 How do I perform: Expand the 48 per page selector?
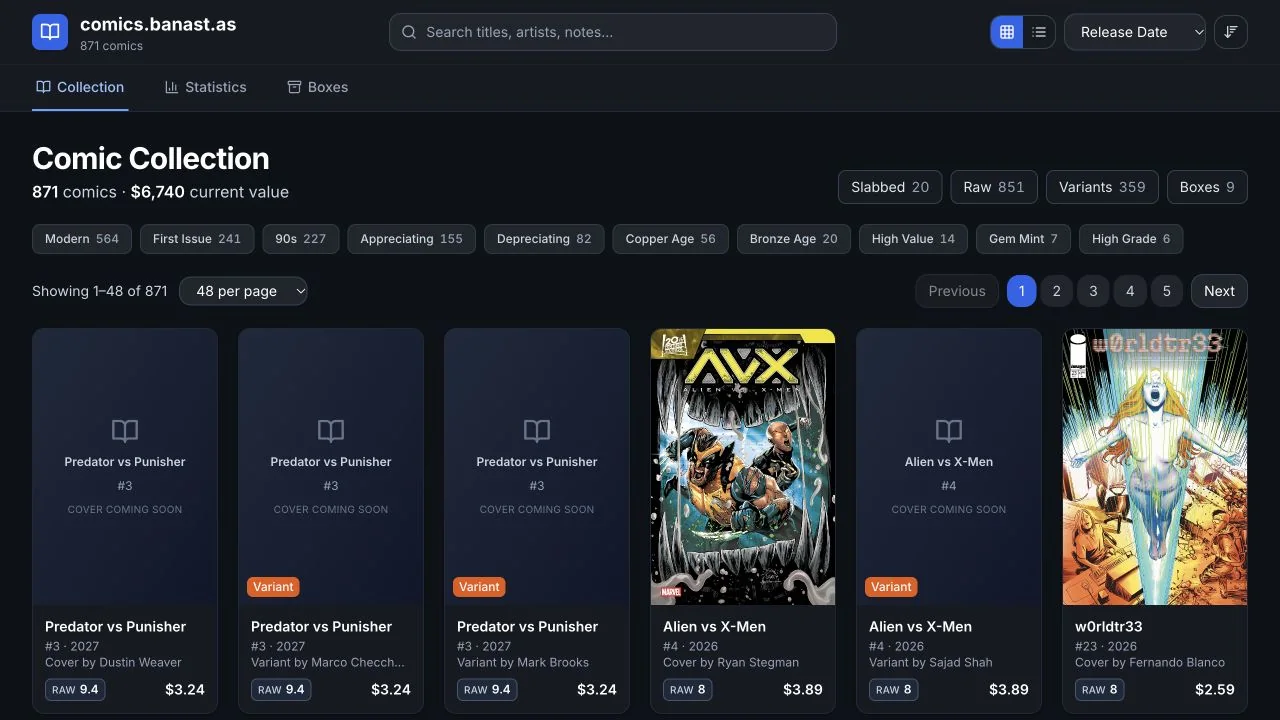[x=244, y=291]
